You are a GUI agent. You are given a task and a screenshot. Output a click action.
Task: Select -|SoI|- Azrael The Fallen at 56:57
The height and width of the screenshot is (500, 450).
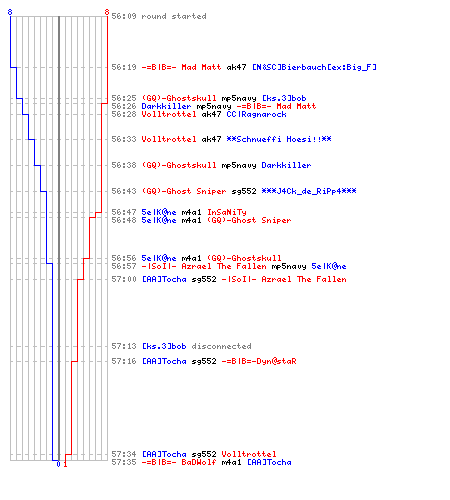click(204, 266)
